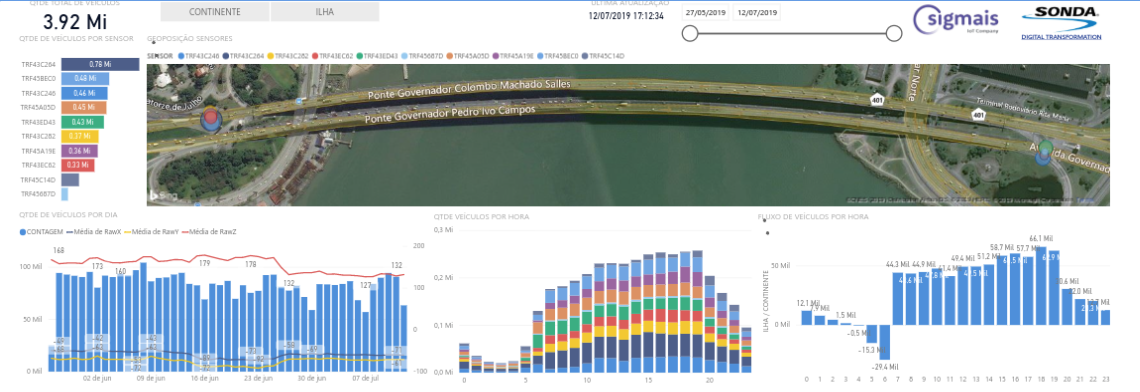
Task: Click the TRF43C246 bar showing 0.46 Mi
Action: click(84, 93)
